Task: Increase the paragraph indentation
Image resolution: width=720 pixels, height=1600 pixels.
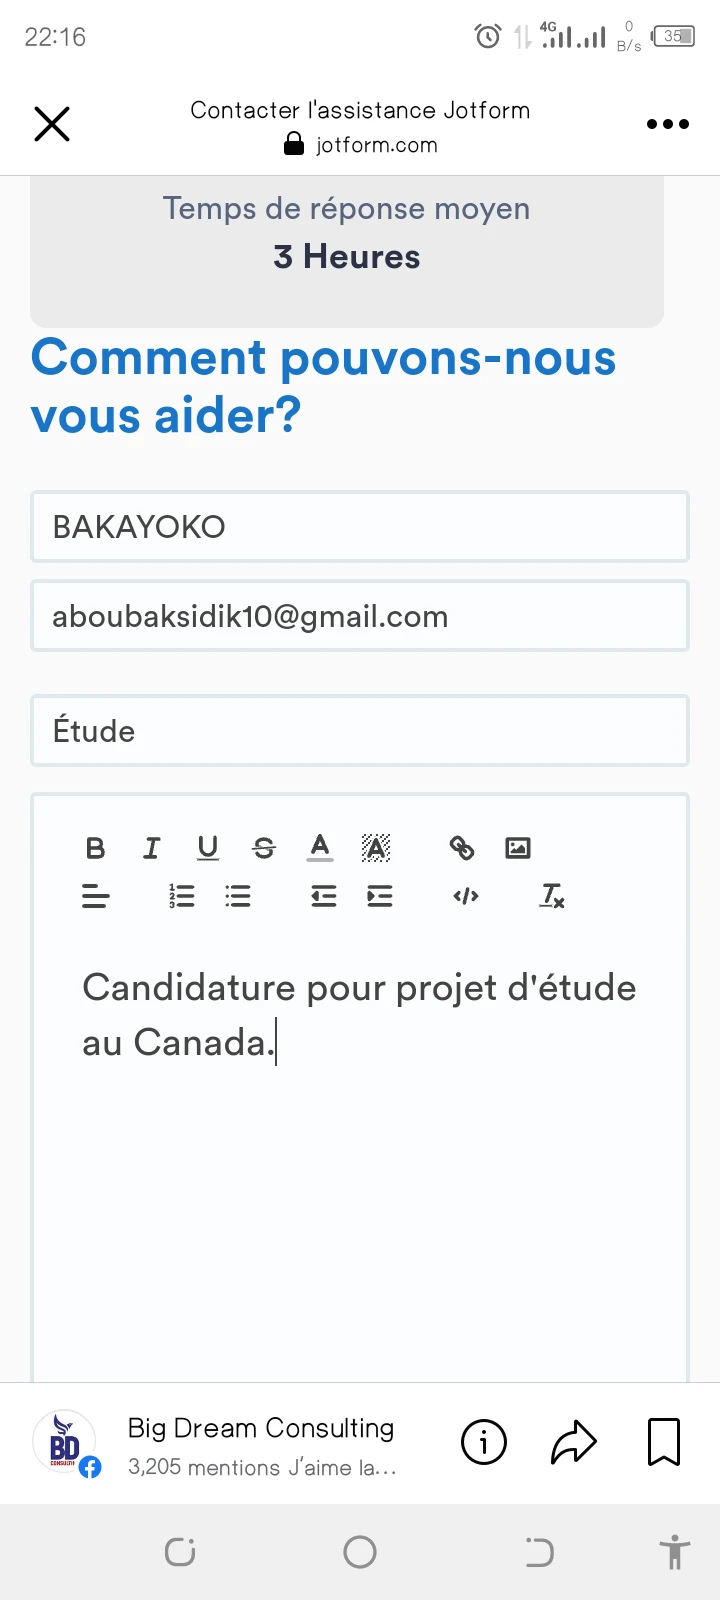Action: point(379,896)
